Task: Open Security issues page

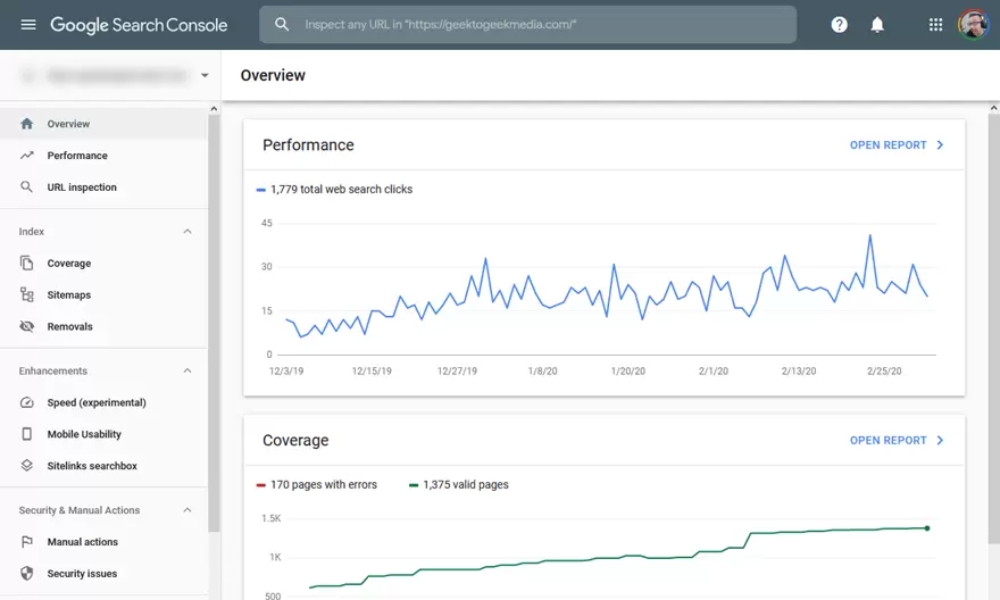Action: click(103, 573)
